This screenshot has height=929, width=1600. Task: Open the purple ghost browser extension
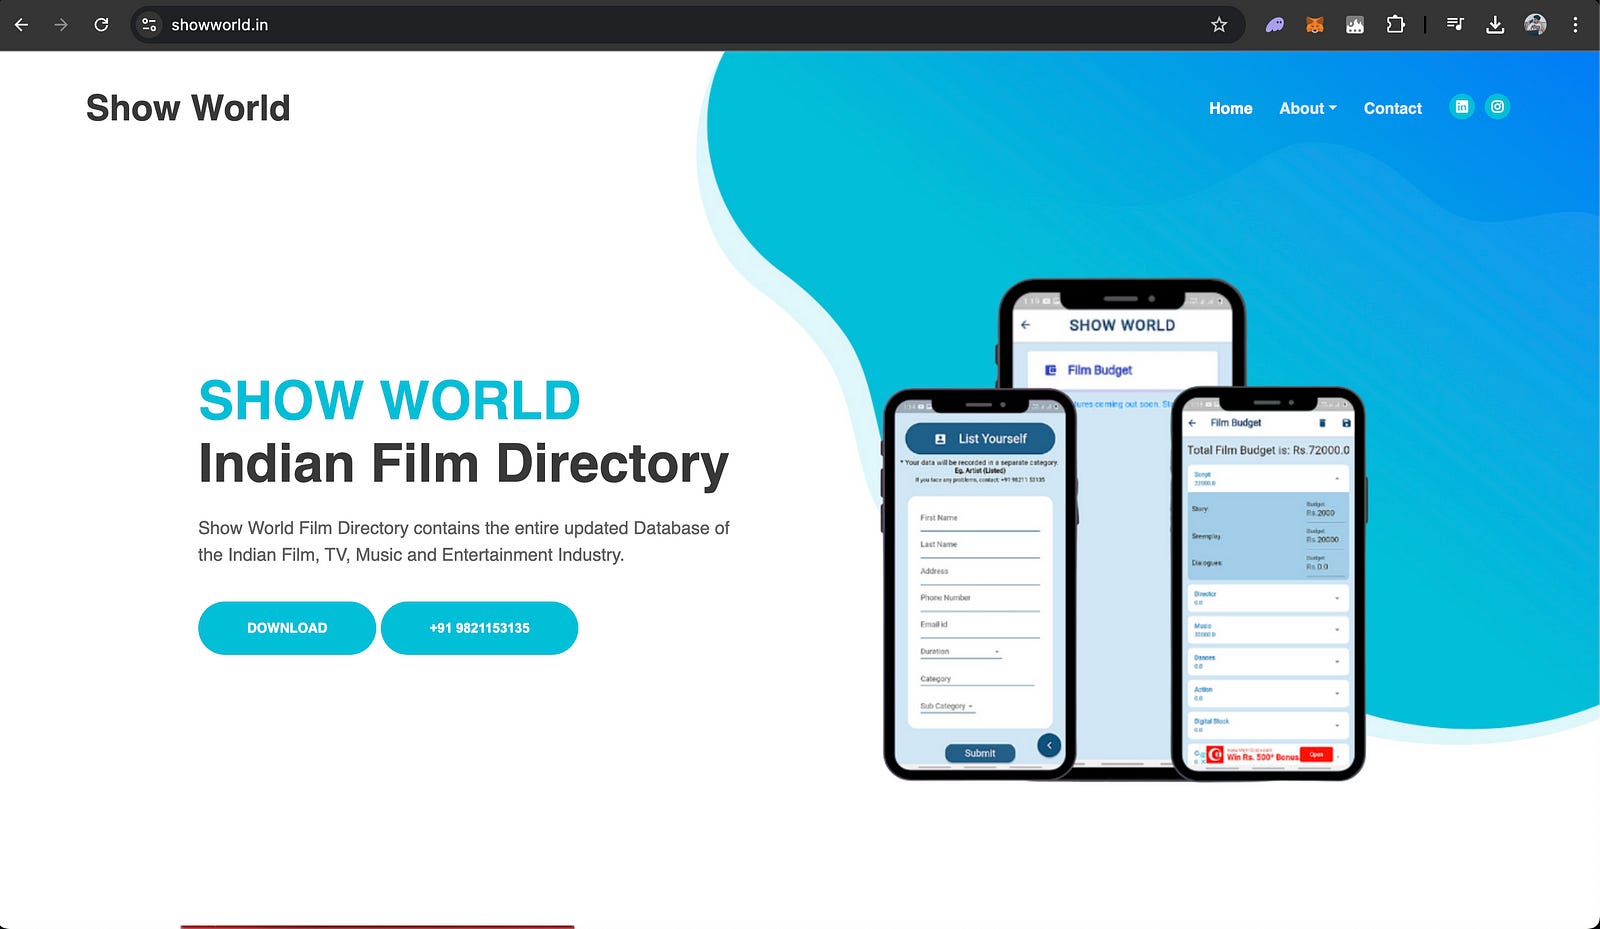pyautogui.click(x=1275, y=25)
